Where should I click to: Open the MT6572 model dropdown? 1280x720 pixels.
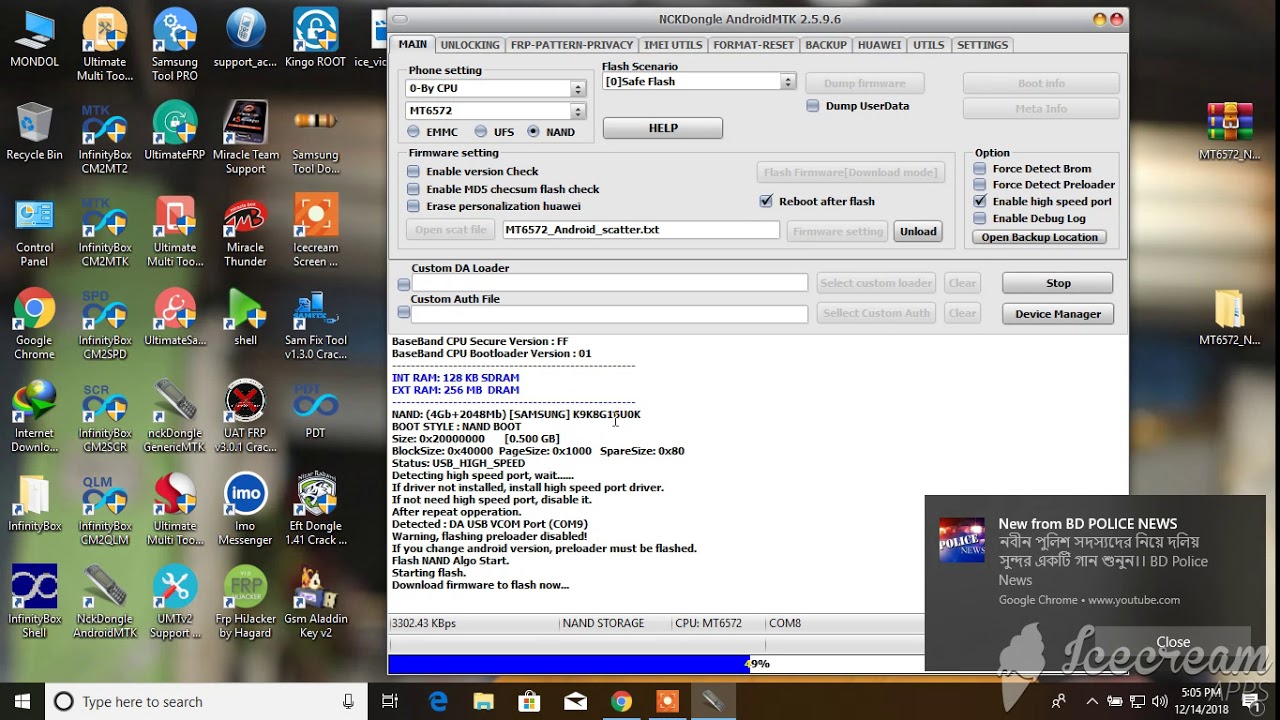pyautogui.click(x=495, y=111)
